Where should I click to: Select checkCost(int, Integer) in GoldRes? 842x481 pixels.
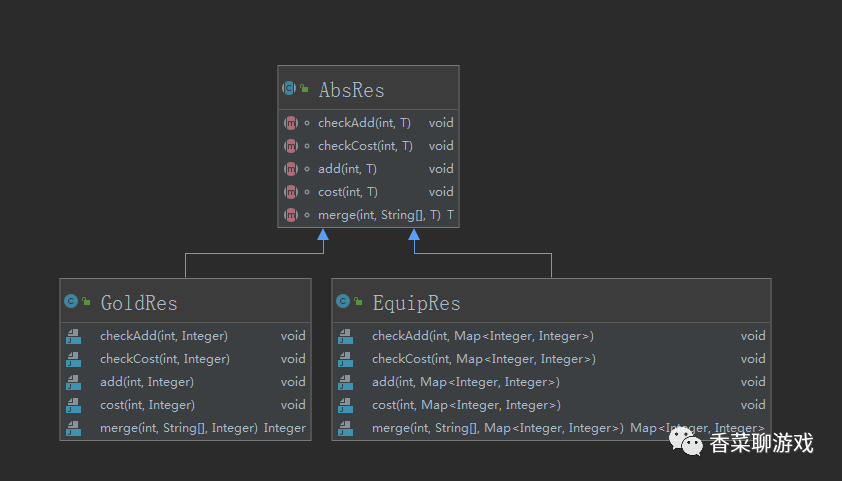[165, 359]
